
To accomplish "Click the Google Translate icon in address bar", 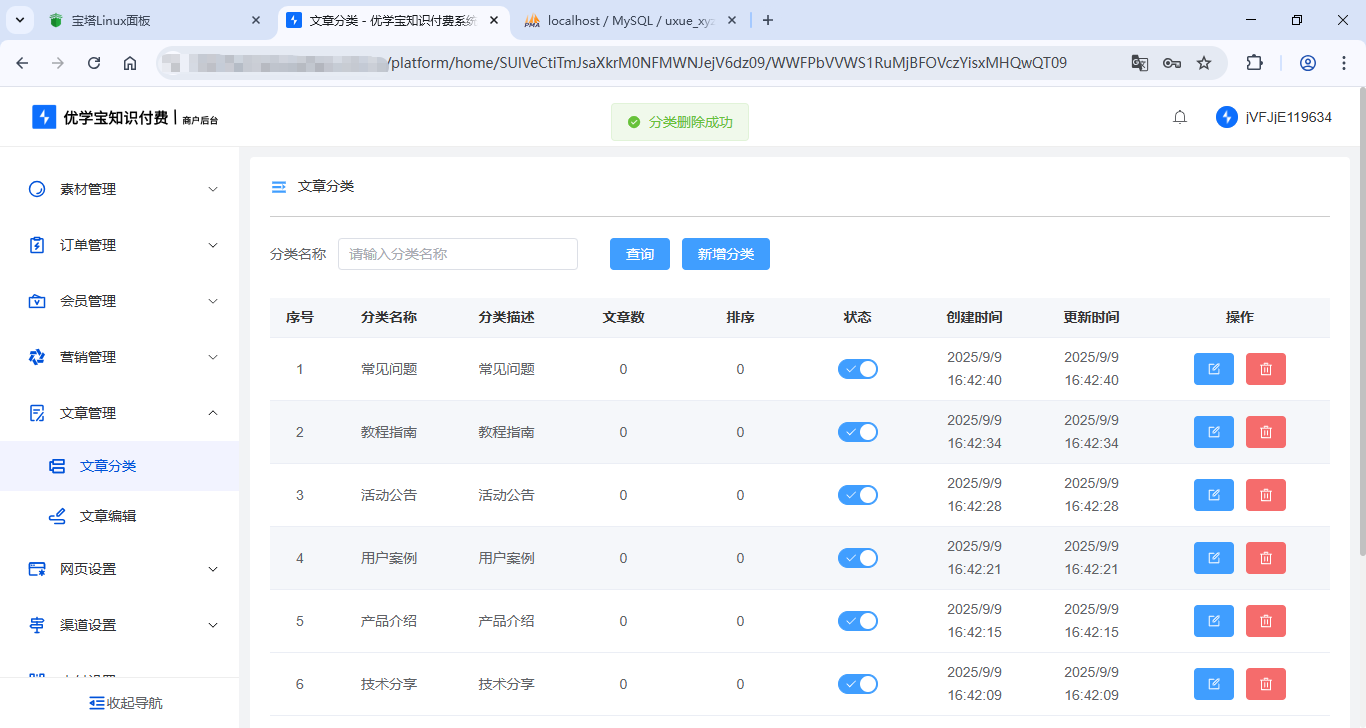I will (x=1139, y=63).
